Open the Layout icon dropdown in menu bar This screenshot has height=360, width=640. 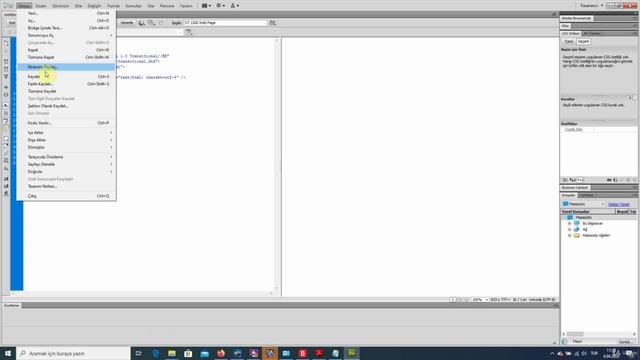point(206,6)
